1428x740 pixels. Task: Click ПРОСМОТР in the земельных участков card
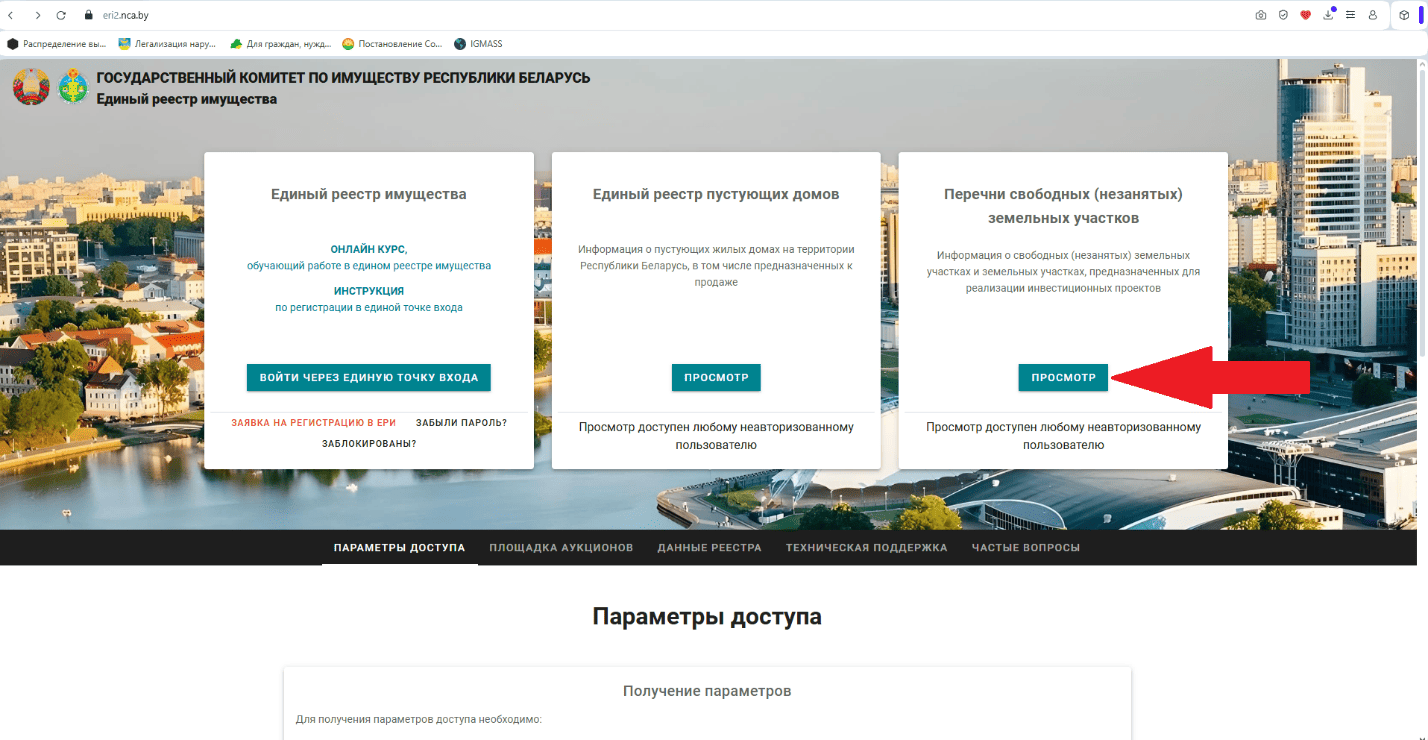tap(1063, 378)
